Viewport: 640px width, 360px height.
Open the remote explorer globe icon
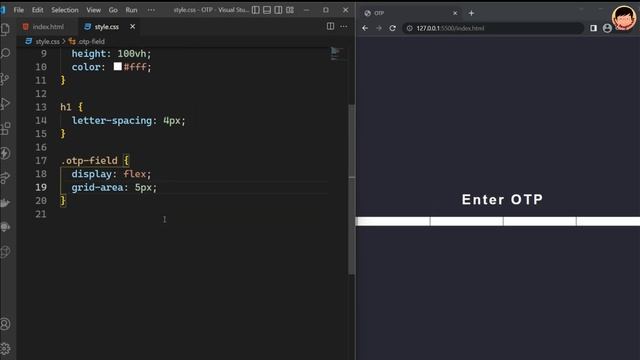(x=5, y=227)
